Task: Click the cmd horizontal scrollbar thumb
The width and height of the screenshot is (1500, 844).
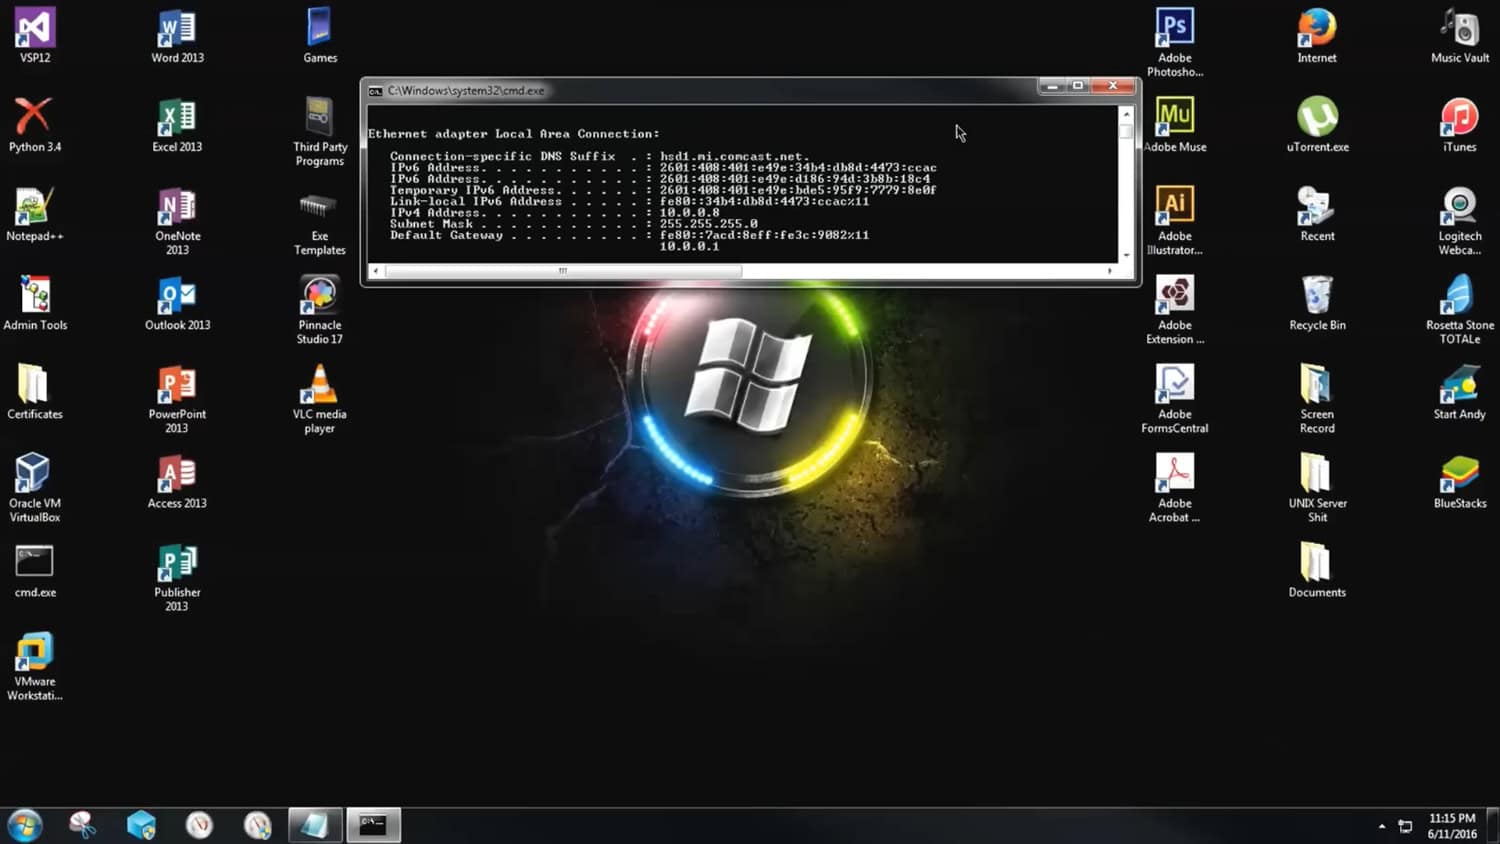Action: [x=563, y=271]
